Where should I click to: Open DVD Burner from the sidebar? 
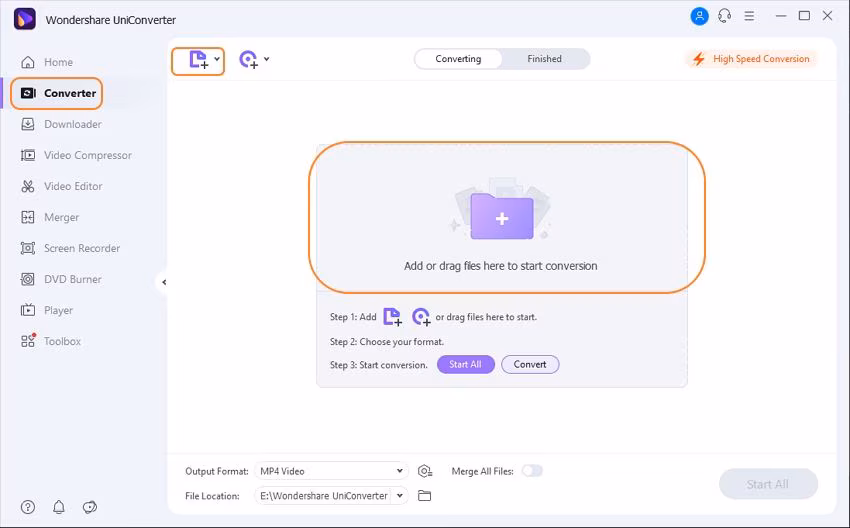point(61,279)
